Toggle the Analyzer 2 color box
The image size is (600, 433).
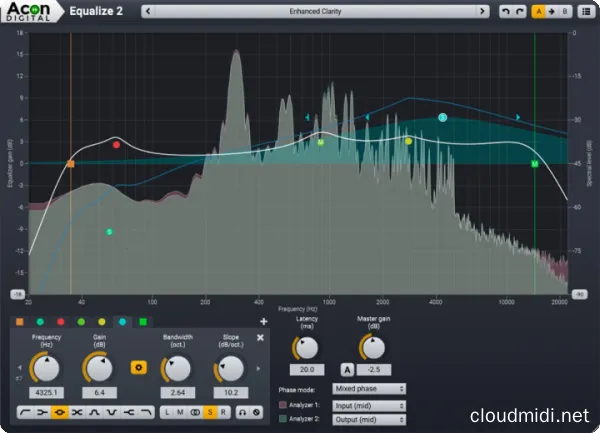point(283,419)
